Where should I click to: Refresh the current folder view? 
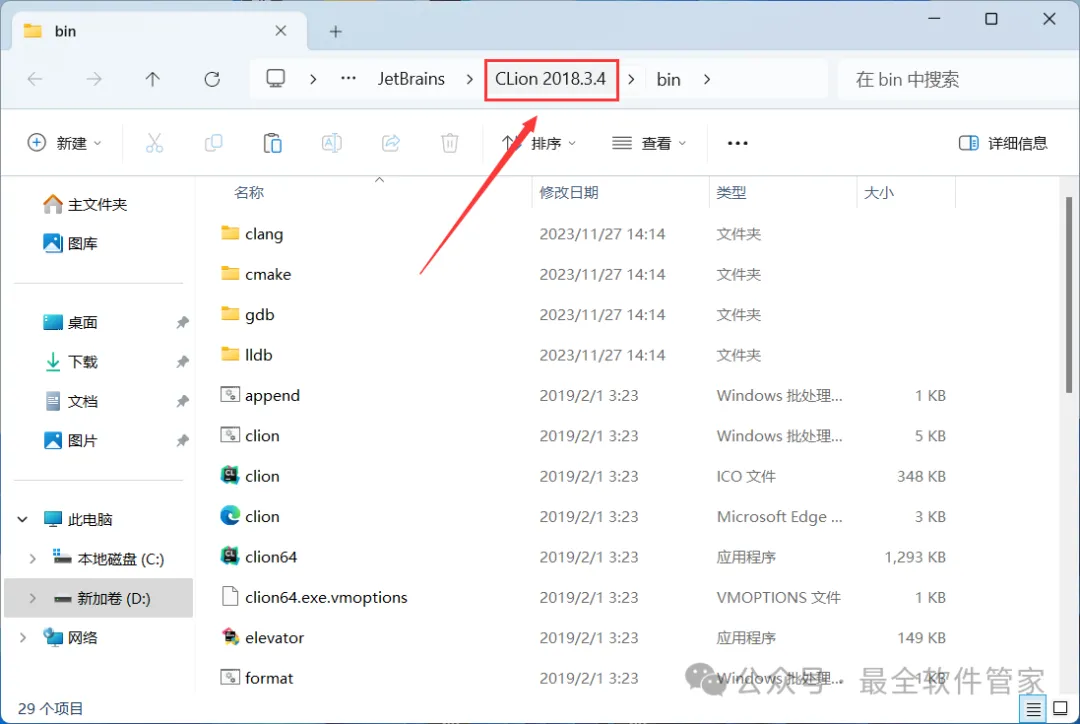click(212, 79)
